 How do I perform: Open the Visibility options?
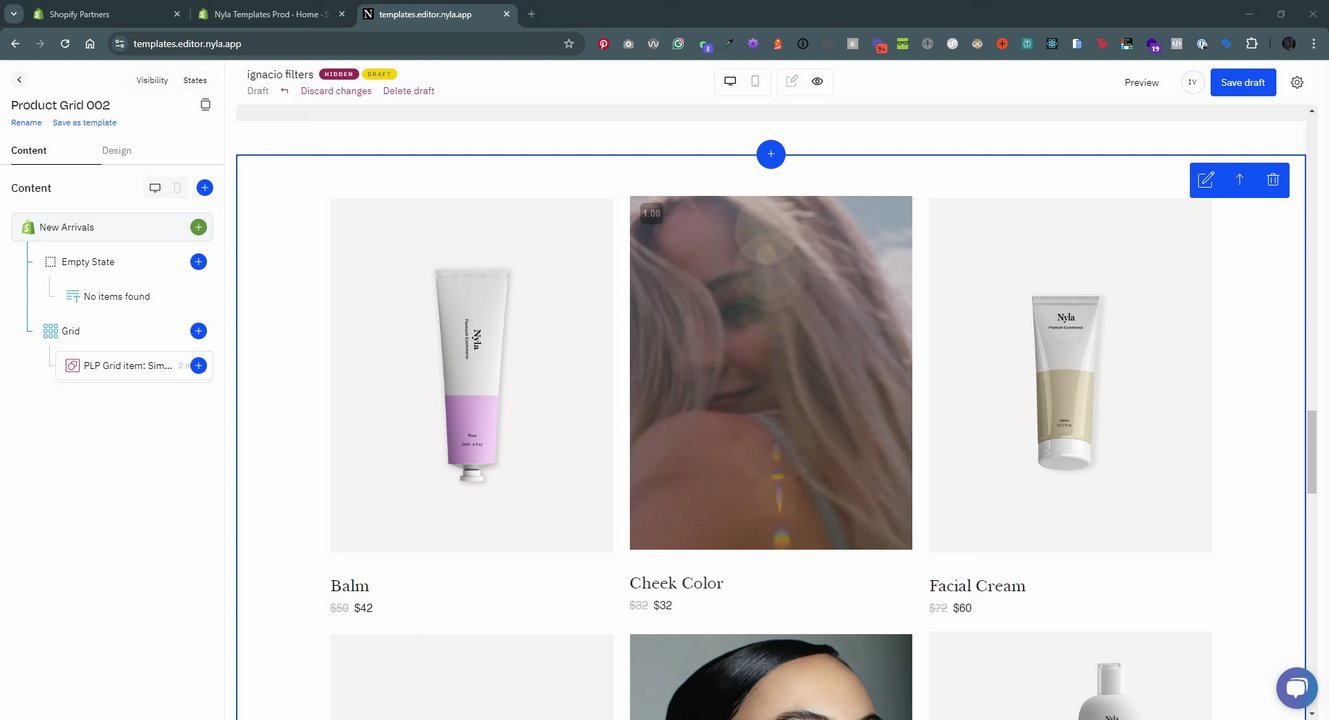152,80
